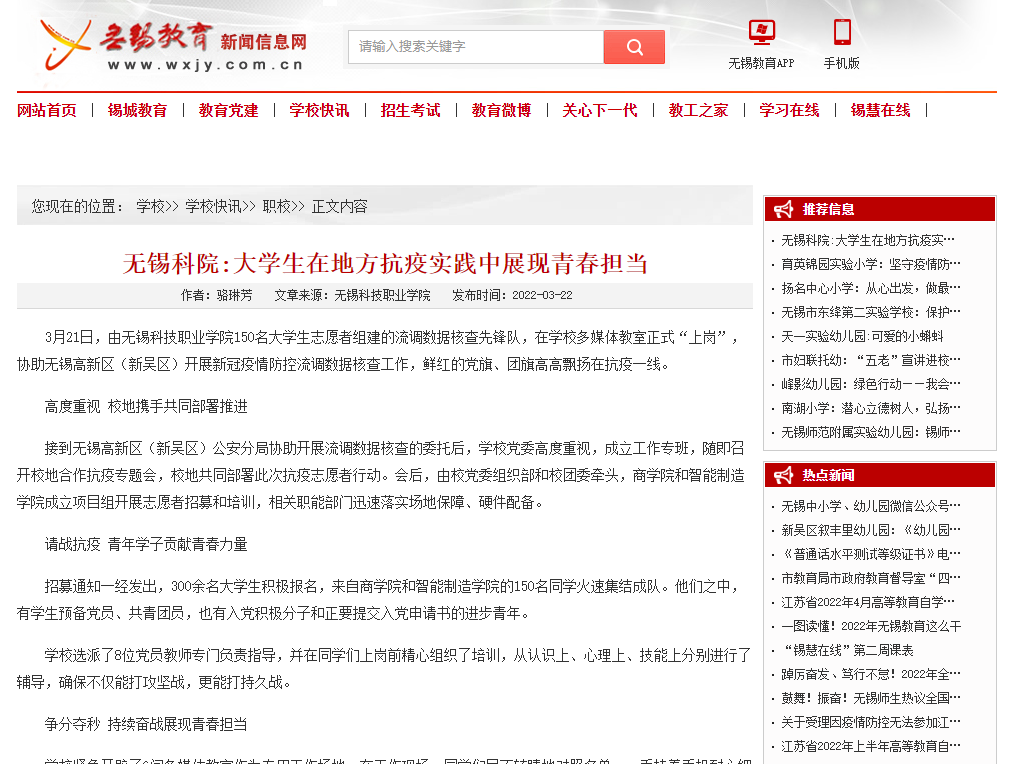Click the 学校 breadcrumb link
This screenshot has width=1011, height=766.
point(150,206)
